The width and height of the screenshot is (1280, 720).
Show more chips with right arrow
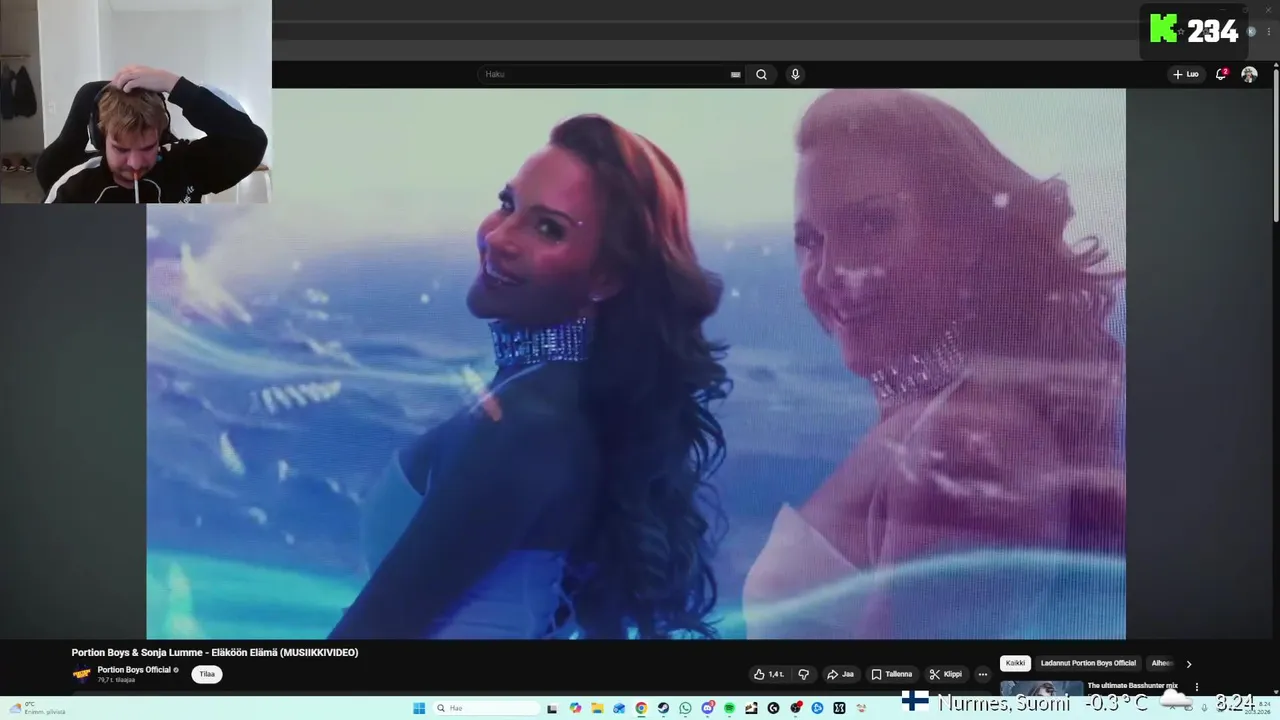[x=1188, y=664]
